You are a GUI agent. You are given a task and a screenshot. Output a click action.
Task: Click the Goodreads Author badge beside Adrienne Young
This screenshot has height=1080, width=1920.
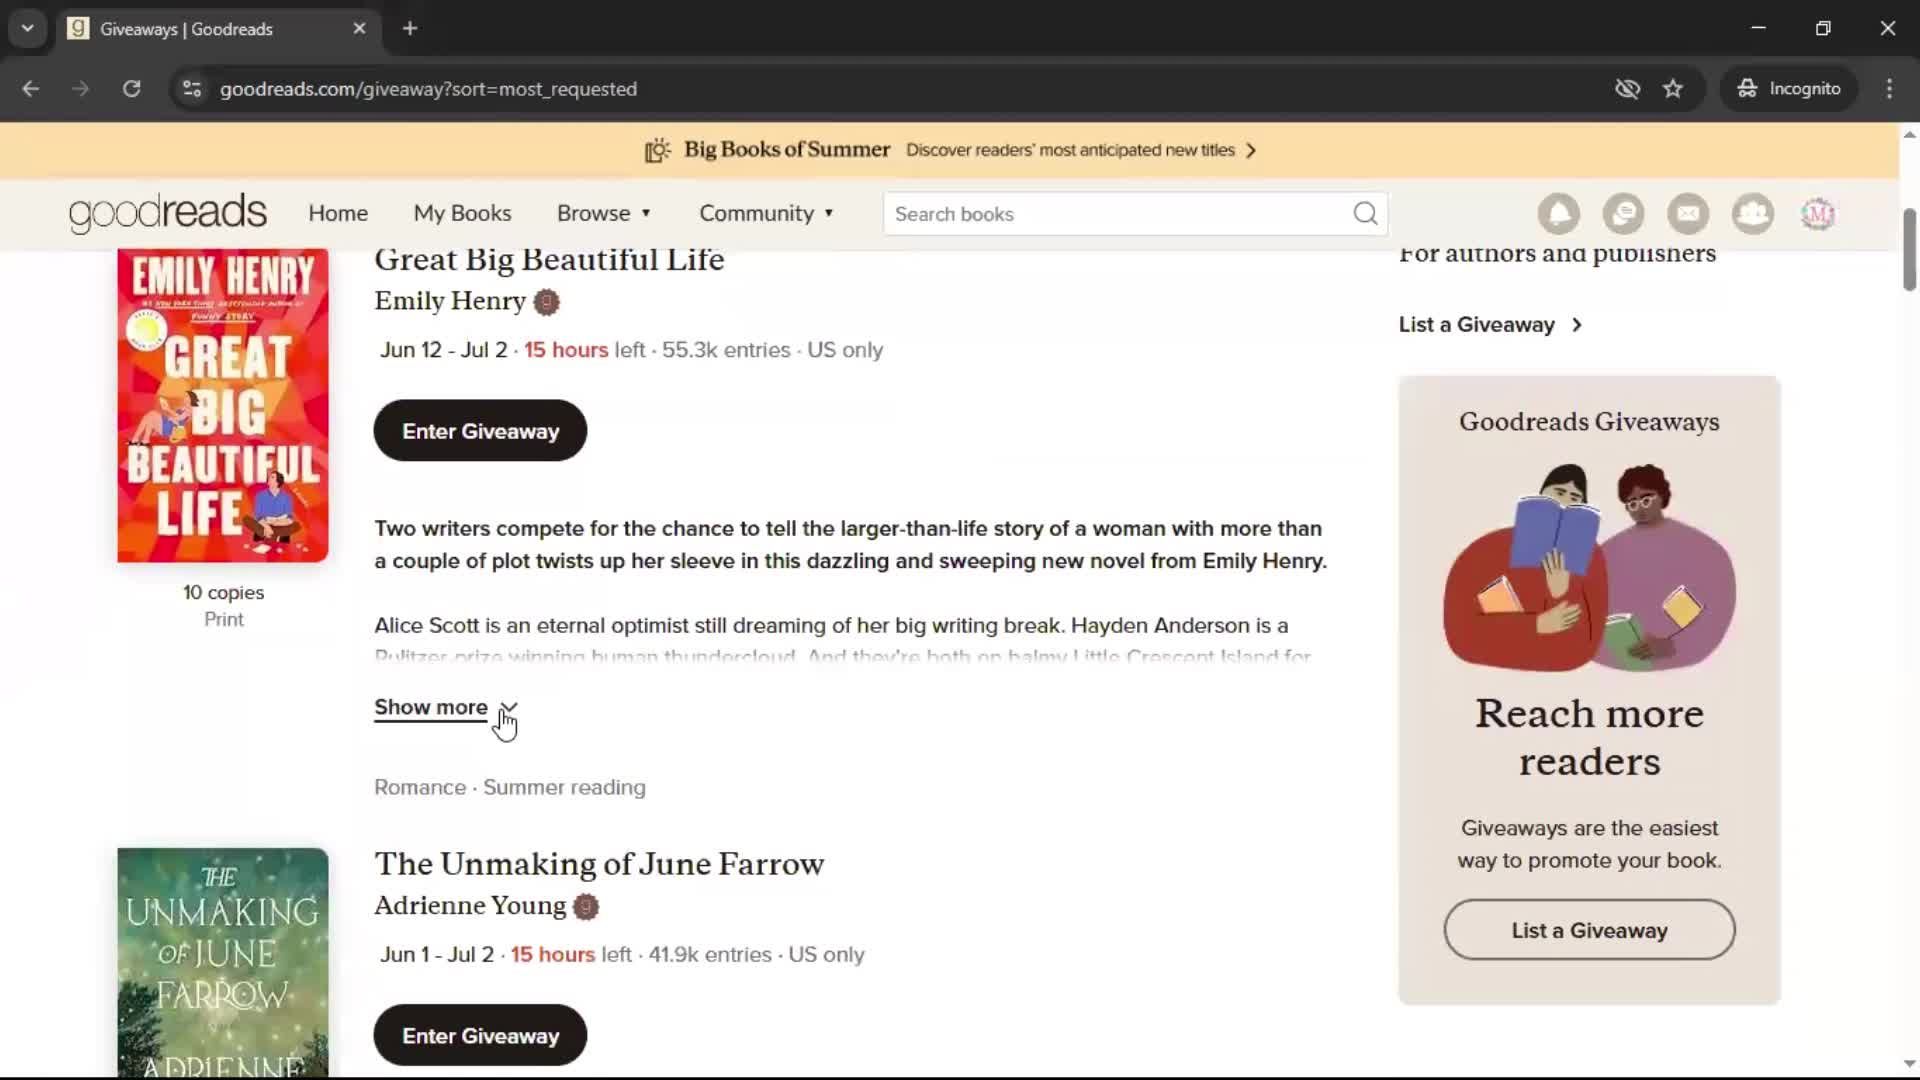click(x=586, y=907)
